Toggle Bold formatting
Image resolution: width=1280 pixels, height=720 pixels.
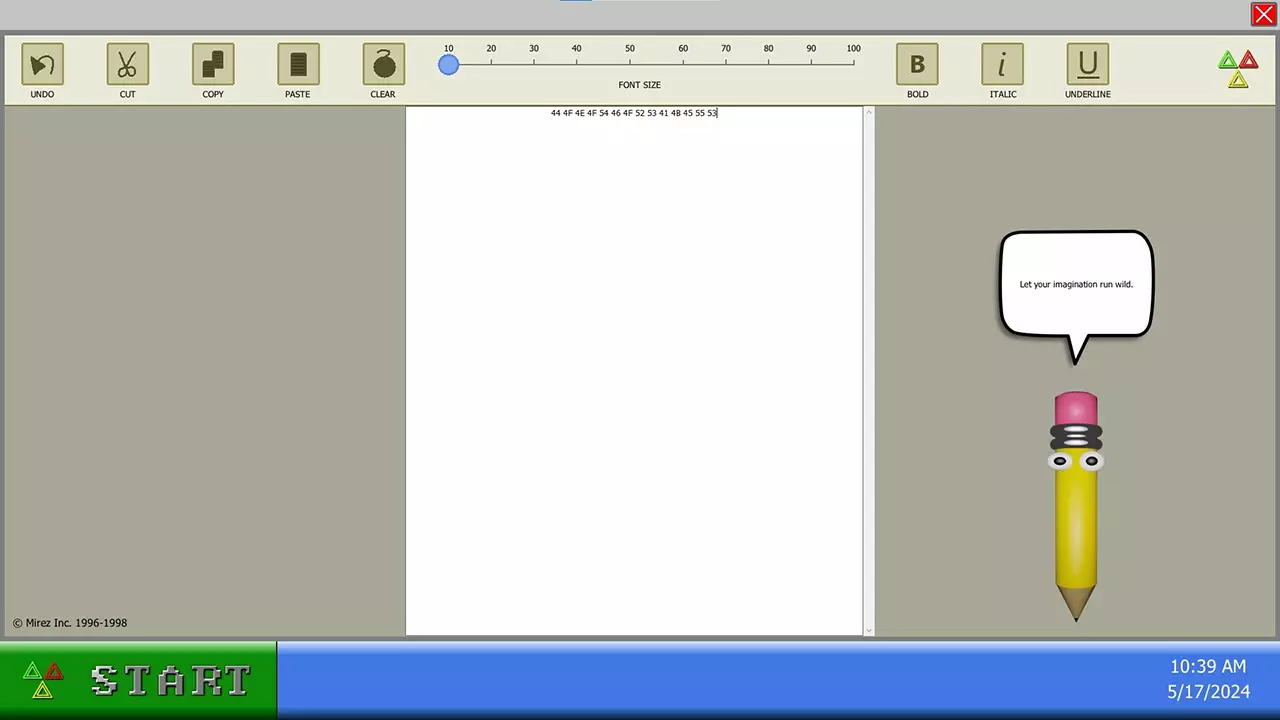(917, 65)
